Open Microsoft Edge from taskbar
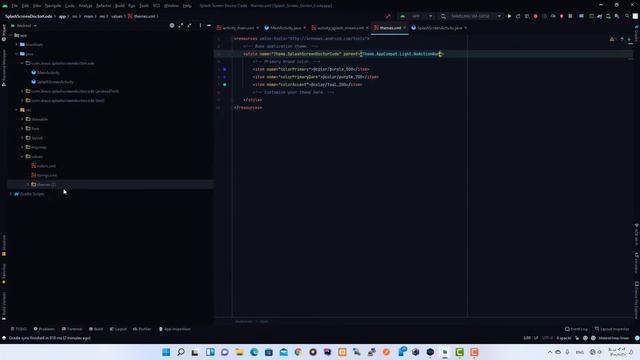 254,352
